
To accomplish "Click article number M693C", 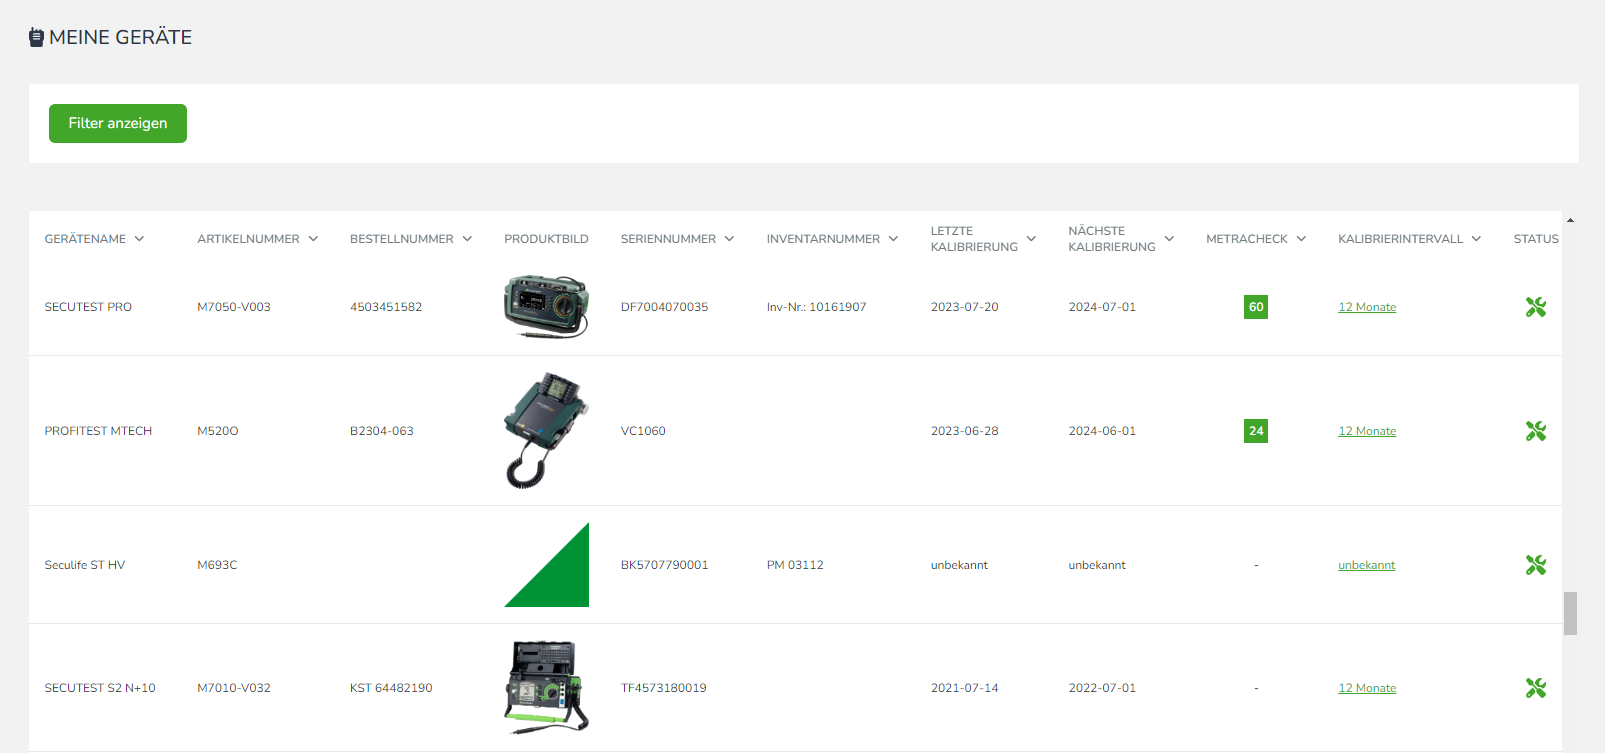I will click(x=217, y=565).
